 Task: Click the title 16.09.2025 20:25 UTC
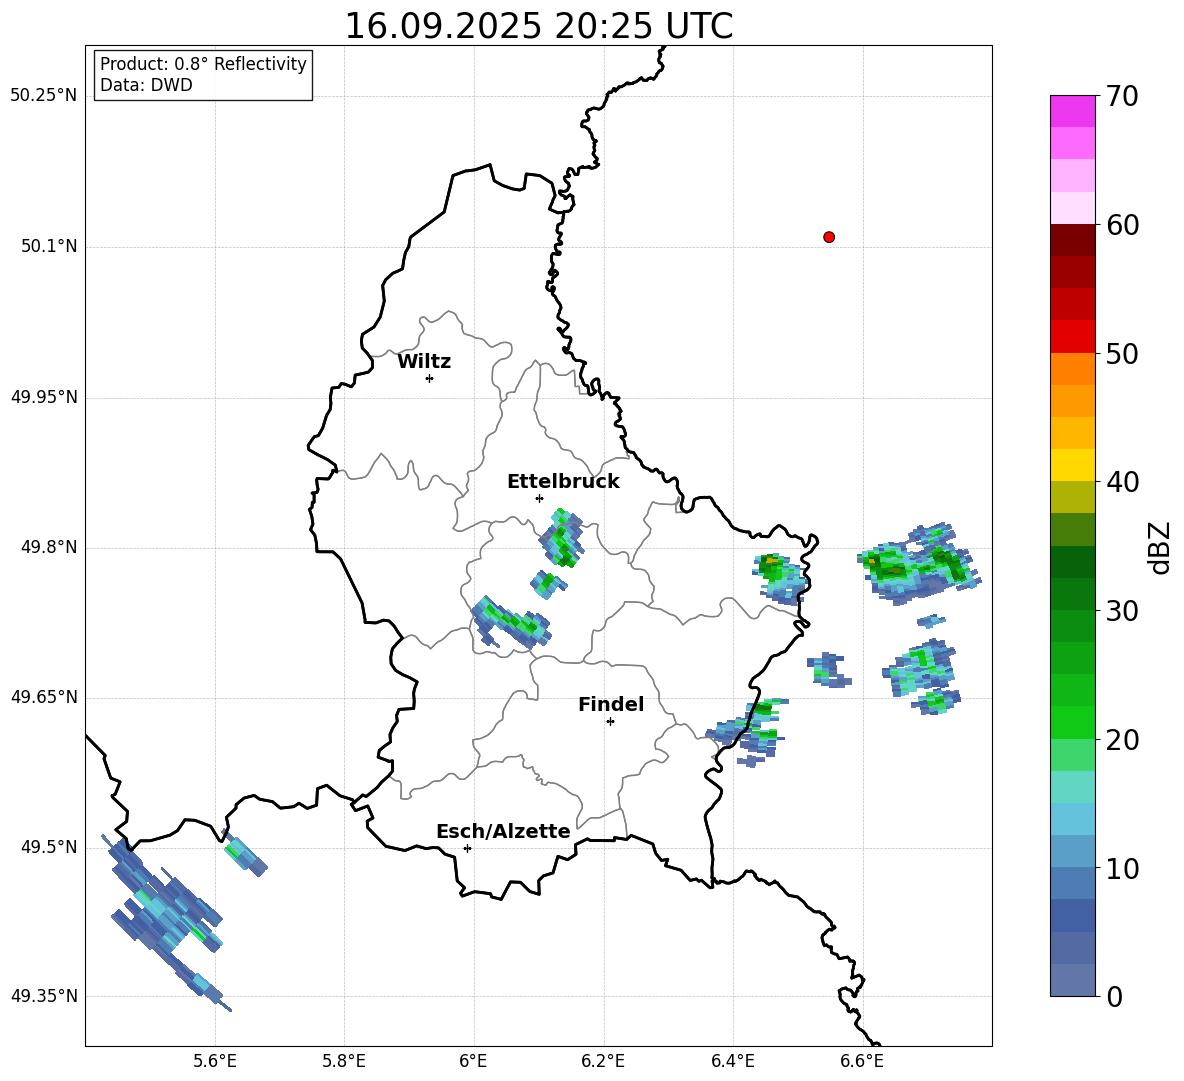click(538, 26)
